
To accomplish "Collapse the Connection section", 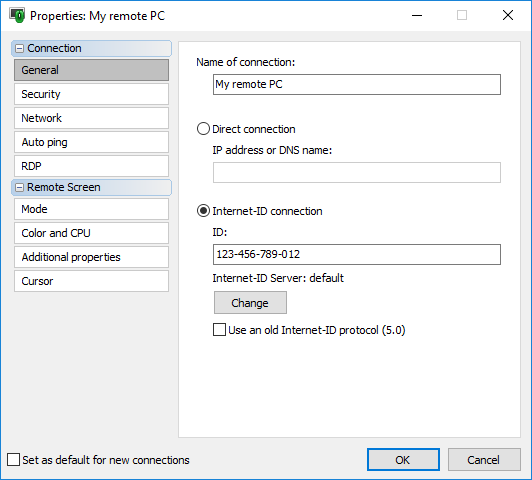I will point(20,49).
